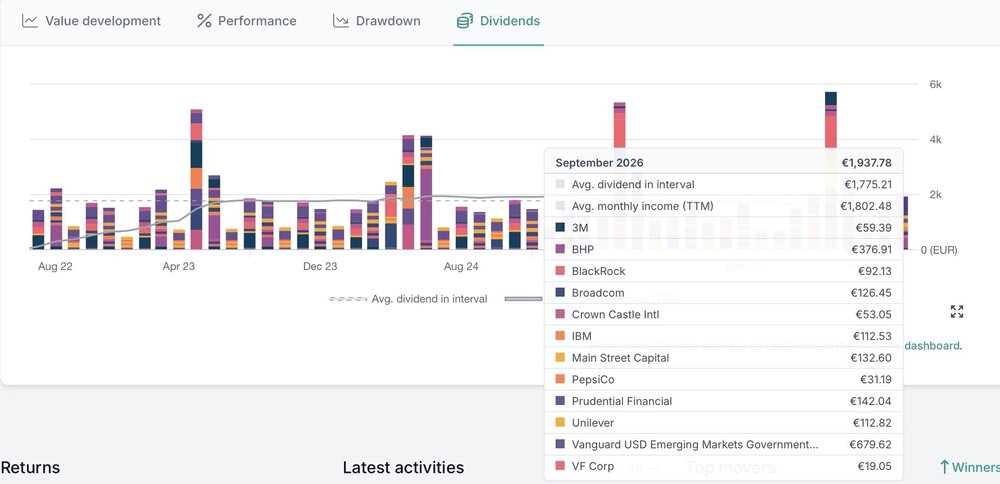Click the Apr 23 axis label
This screenshot has height=484, width=1000.
tap(179, 267)
